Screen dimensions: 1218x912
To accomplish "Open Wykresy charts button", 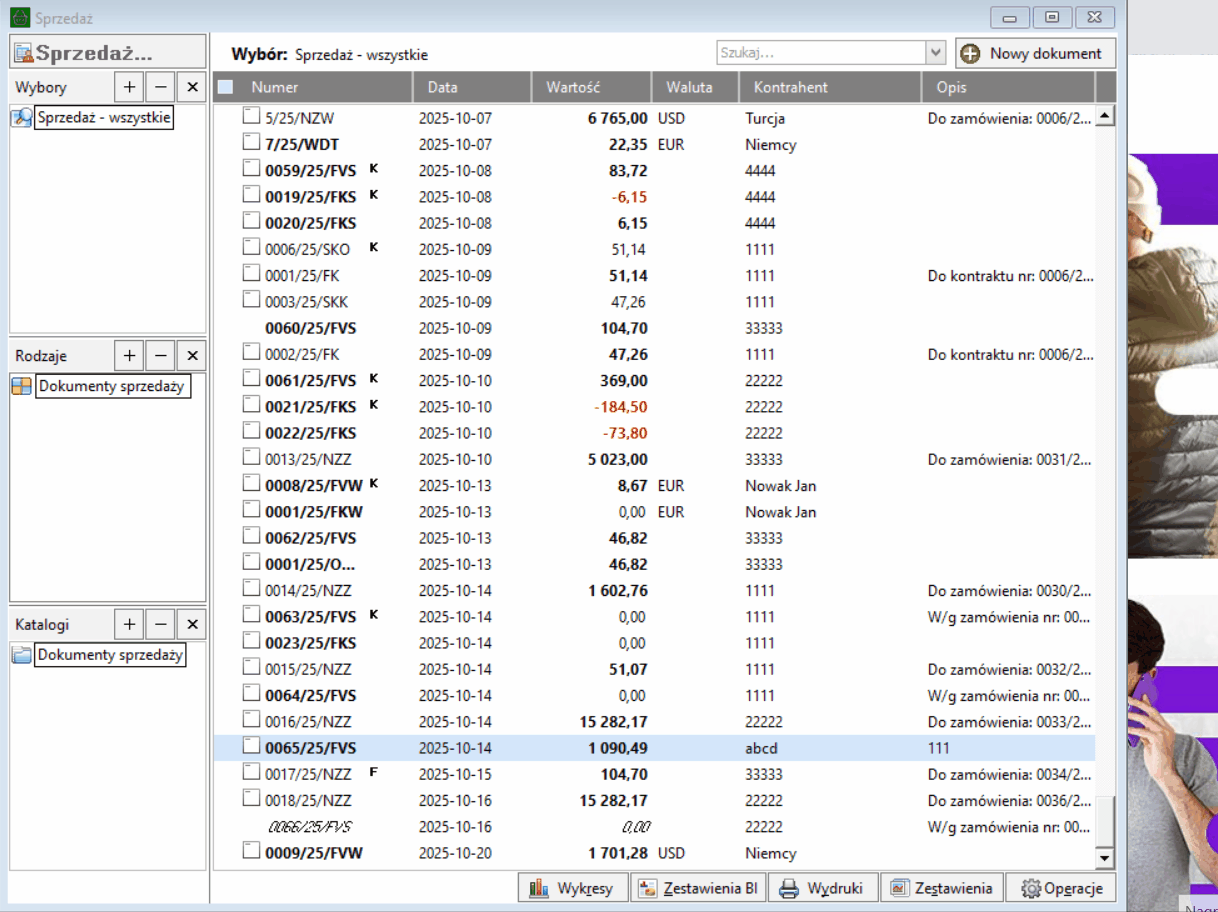I will [573, 888].
